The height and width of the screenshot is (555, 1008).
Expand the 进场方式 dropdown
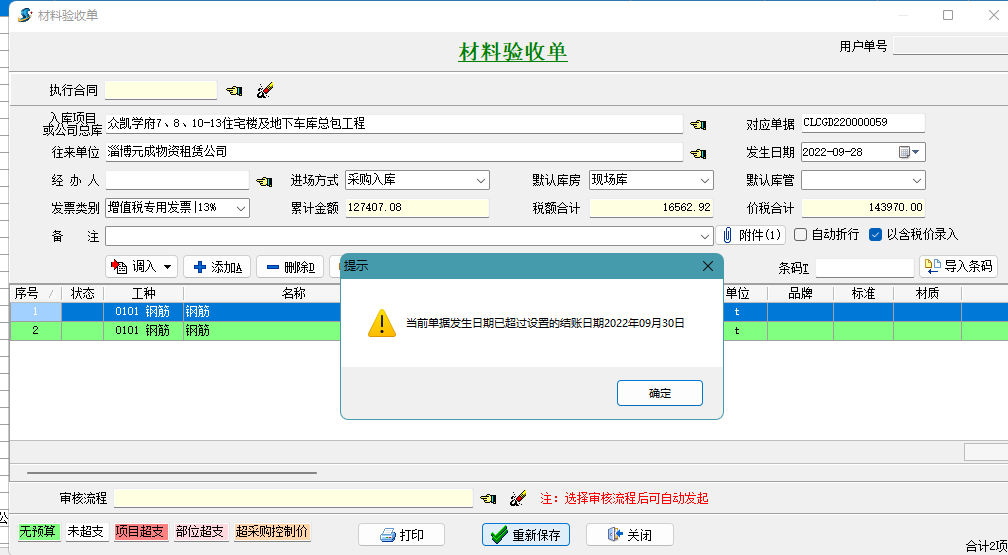click(x=481, y=181)
